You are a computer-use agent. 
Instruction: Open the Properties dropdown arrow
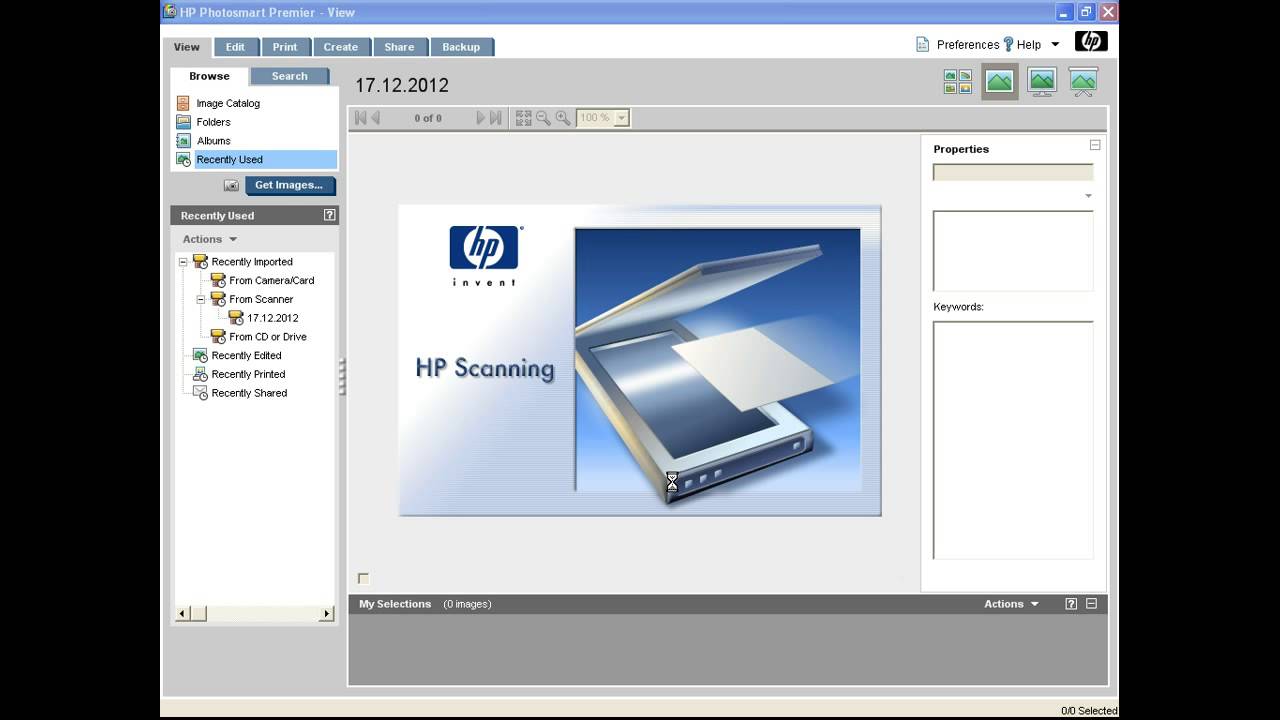pyautogui.click(x=1088, y=196)
